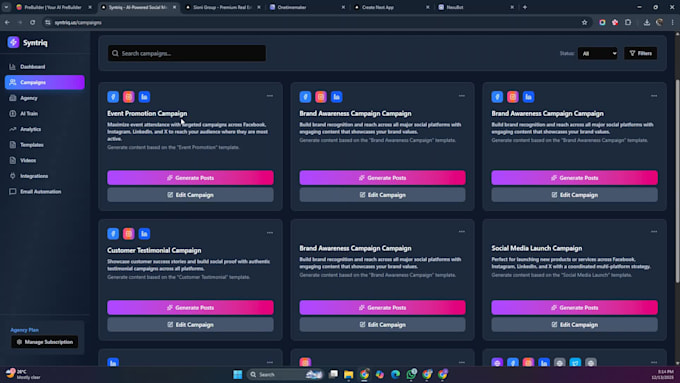Open the Email Automation envelope icon
The width and height of the screenshot is (680, 383).
click(13, 192)
